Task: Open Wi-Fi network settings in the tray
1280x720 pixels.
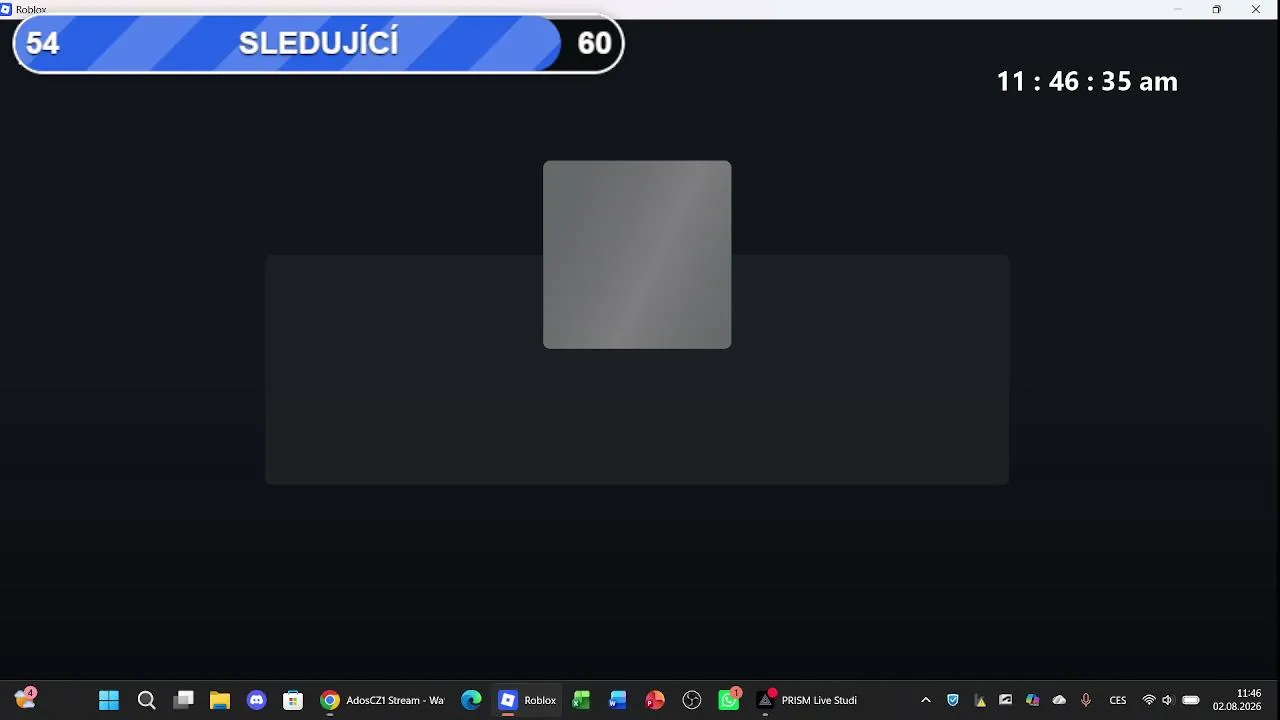Action: [1149, 700]
